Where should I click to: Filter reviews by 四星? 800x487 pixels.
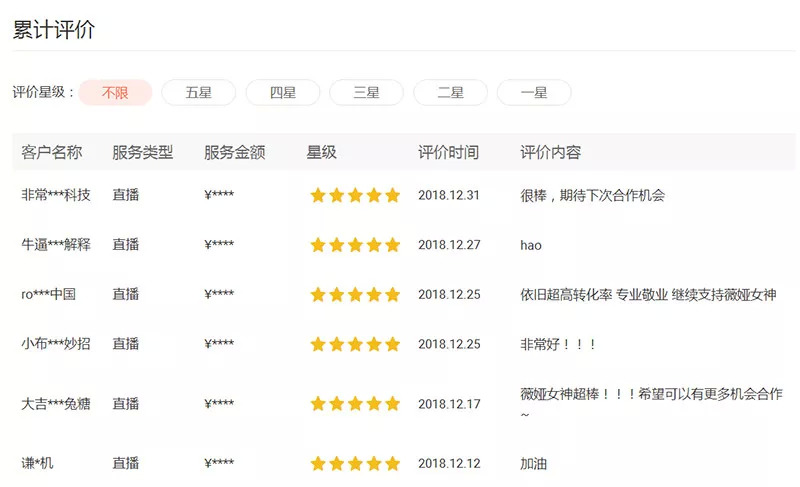tap(283, 93)
